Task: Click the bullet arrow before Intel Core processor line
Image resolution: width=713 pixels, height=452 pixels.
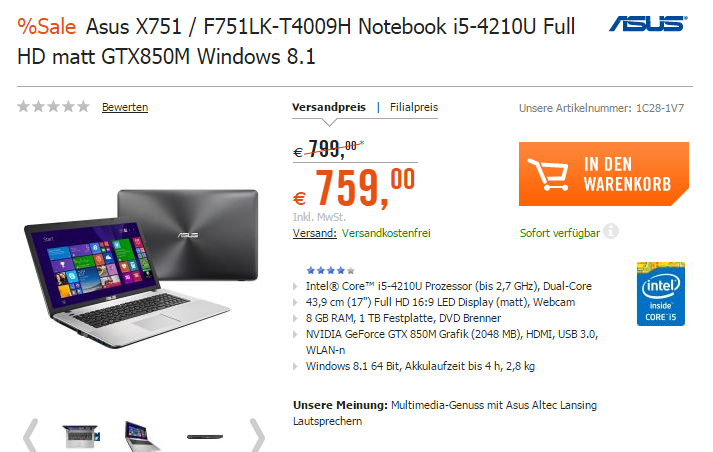Action: pos(296,286)
